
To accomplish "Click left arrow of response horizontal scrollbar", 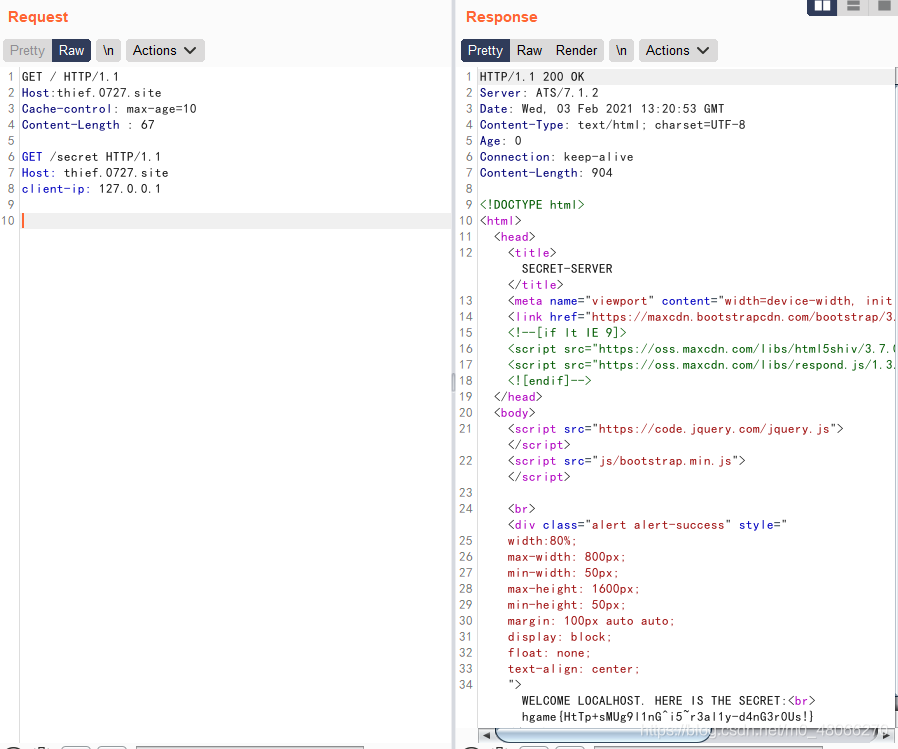I will coord(486,735).
